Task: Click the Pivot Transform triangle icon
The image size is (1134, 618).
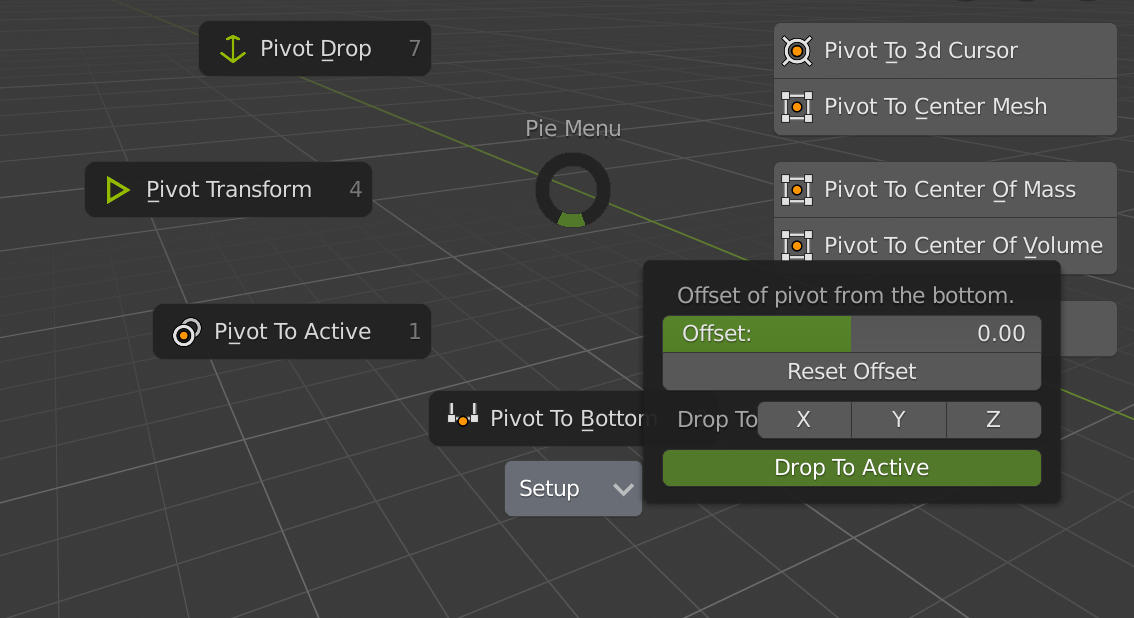Action: [x=117, y=190]
